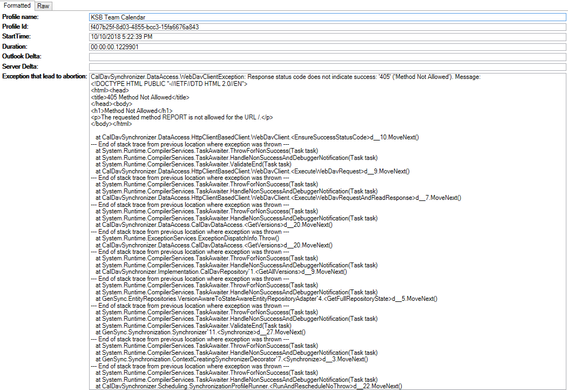Click the '</body></html>' line
The image size is (568, 390).
(x=111, y=124)
